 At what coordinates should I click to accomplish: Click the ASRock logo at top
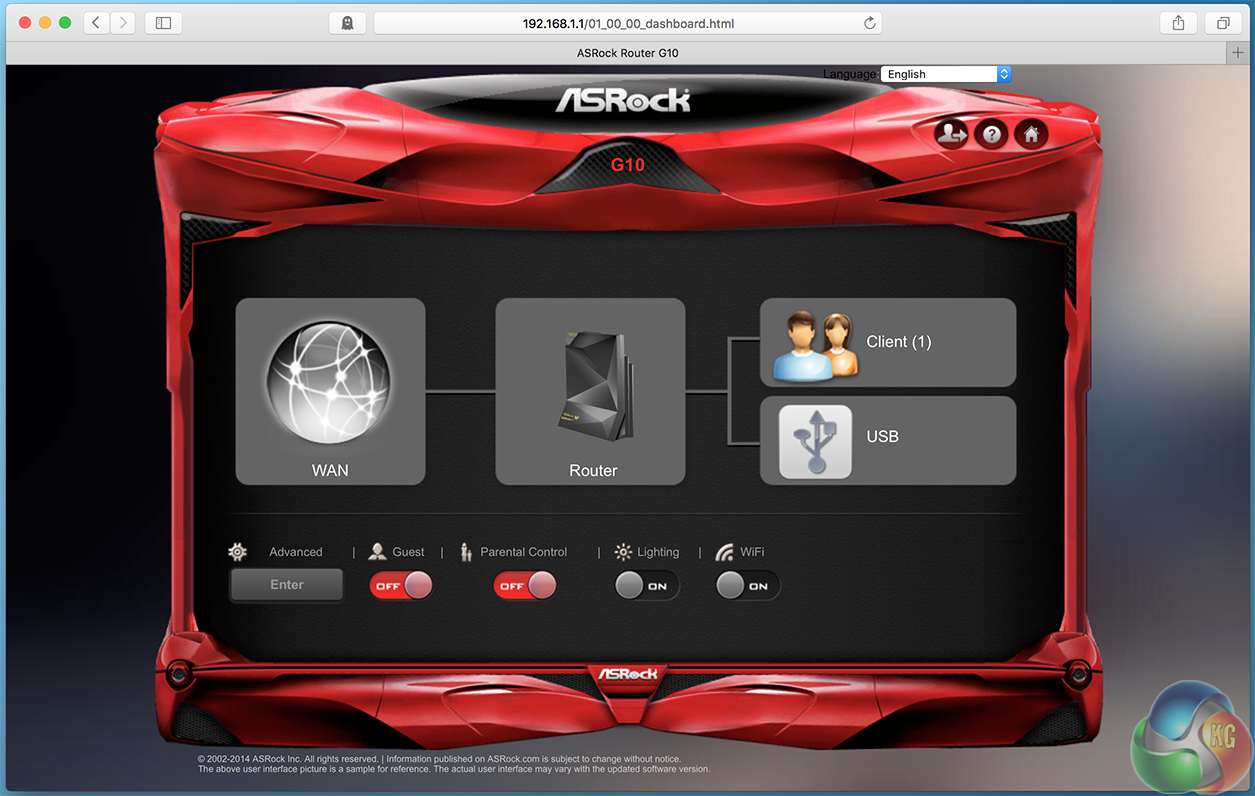pyautogui.click(x=623, y=100)
